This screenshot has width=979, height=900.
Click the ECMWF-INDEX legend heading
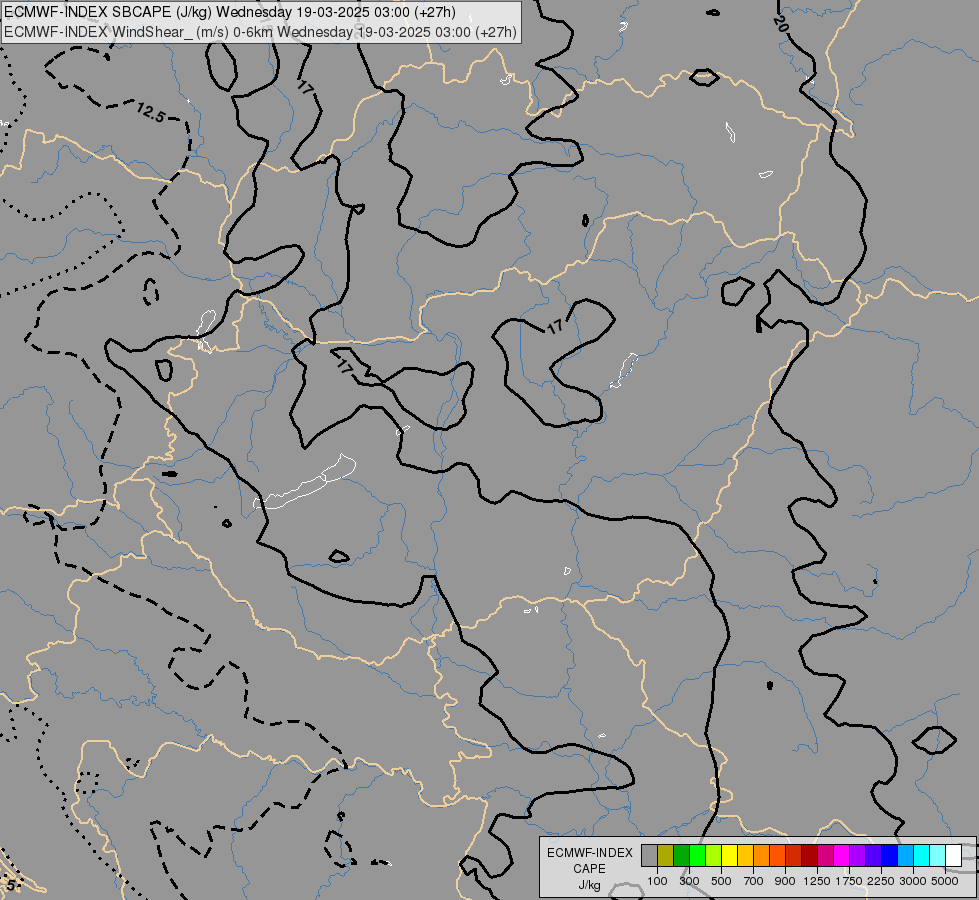589,853
